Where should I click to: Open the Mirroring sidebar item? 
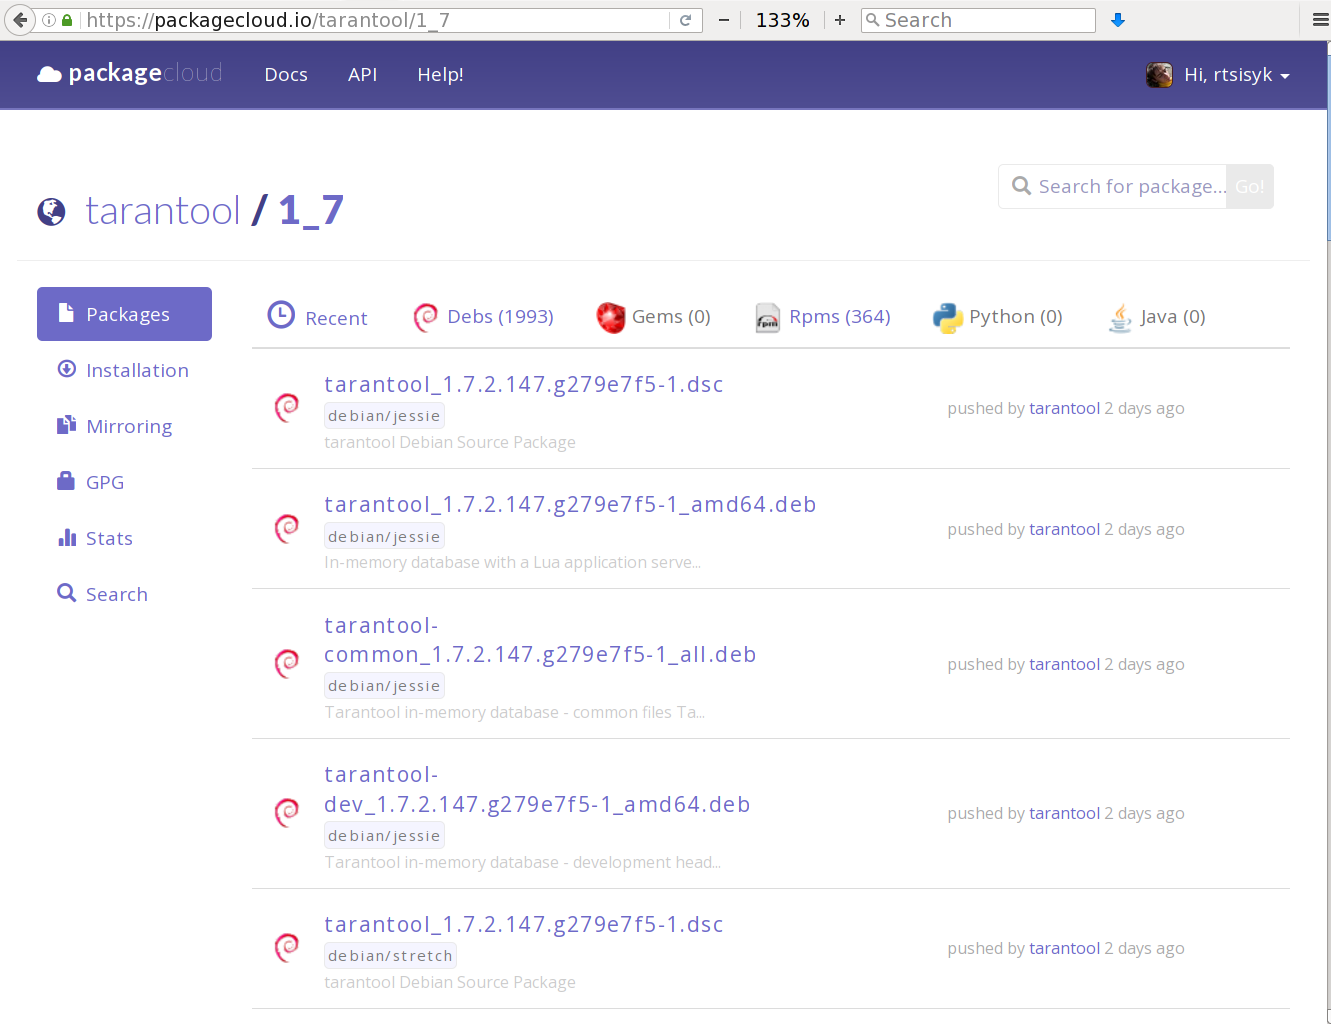coord(124,426)
